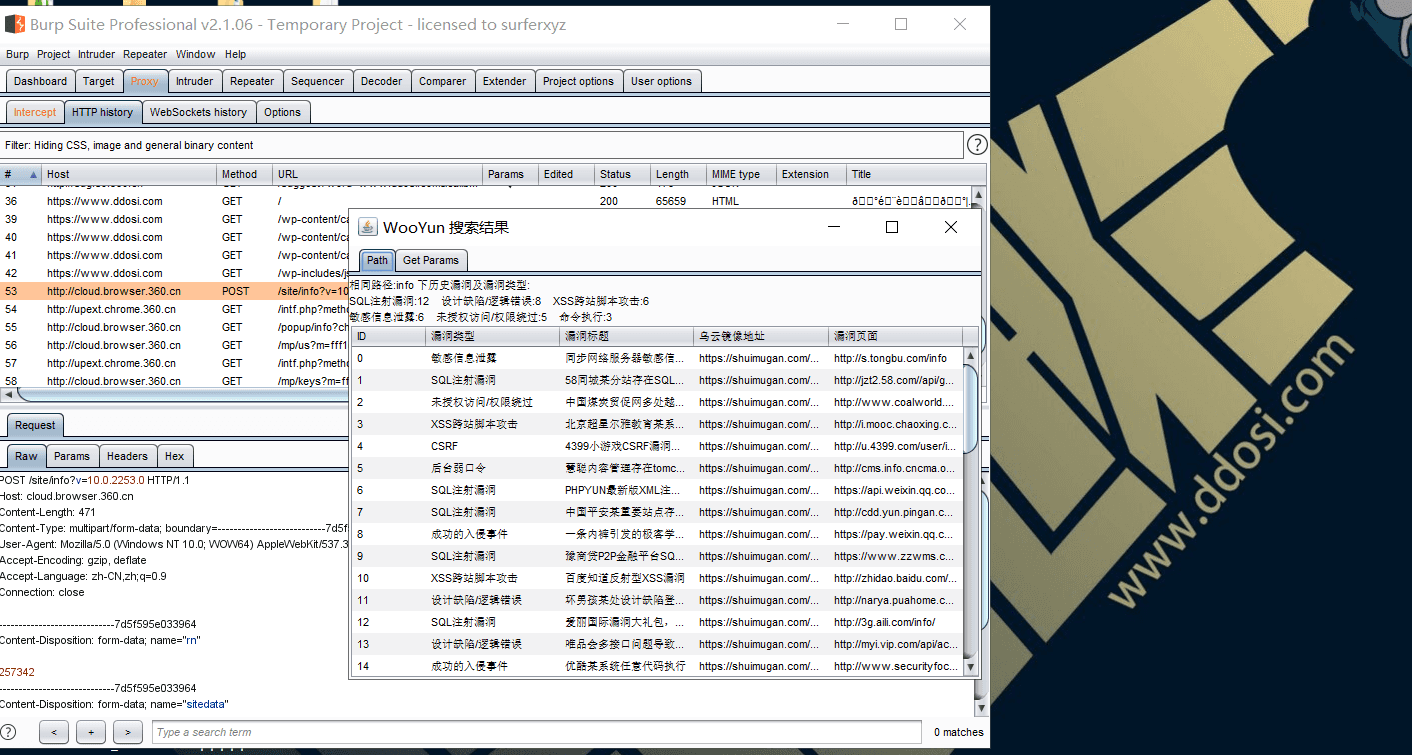
Task: Sort history by Status column header
Action: click(622, 174)
